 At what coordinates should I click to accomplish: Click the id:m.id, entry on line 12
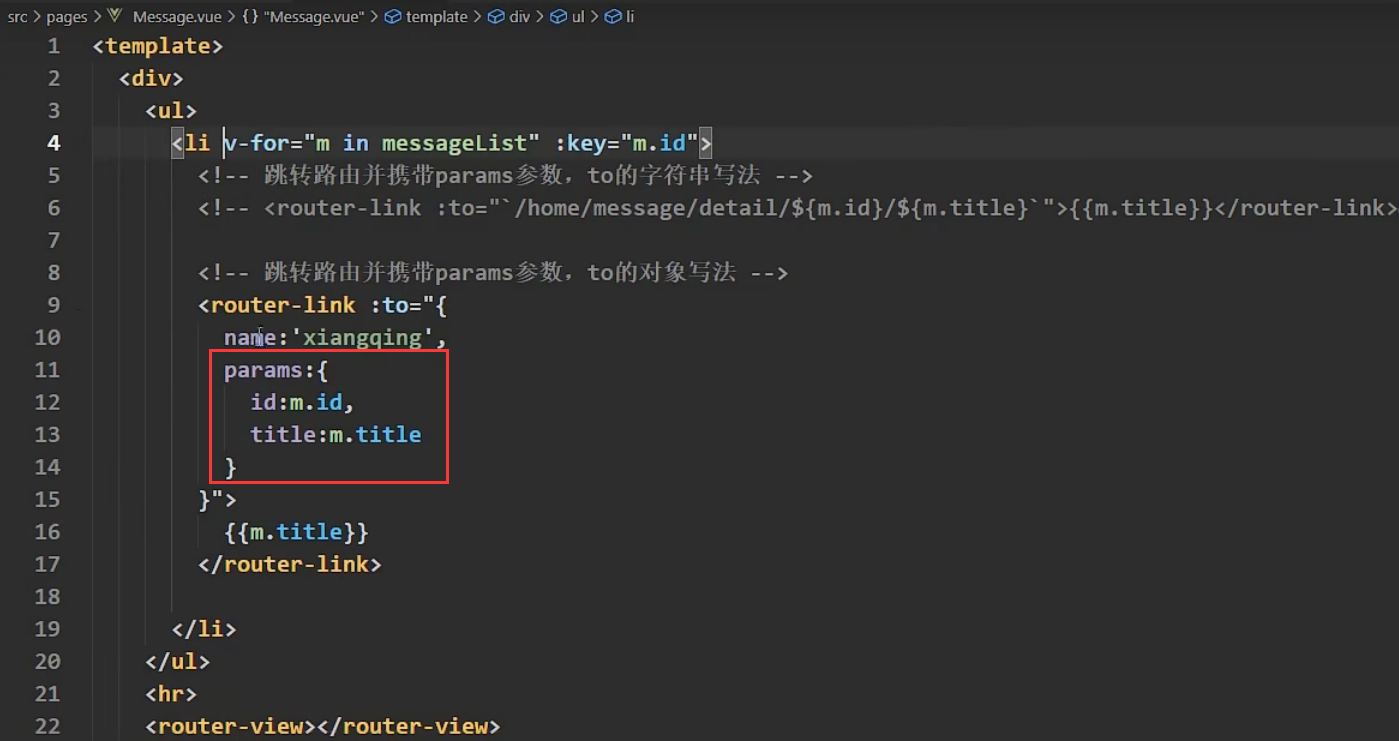303,402
